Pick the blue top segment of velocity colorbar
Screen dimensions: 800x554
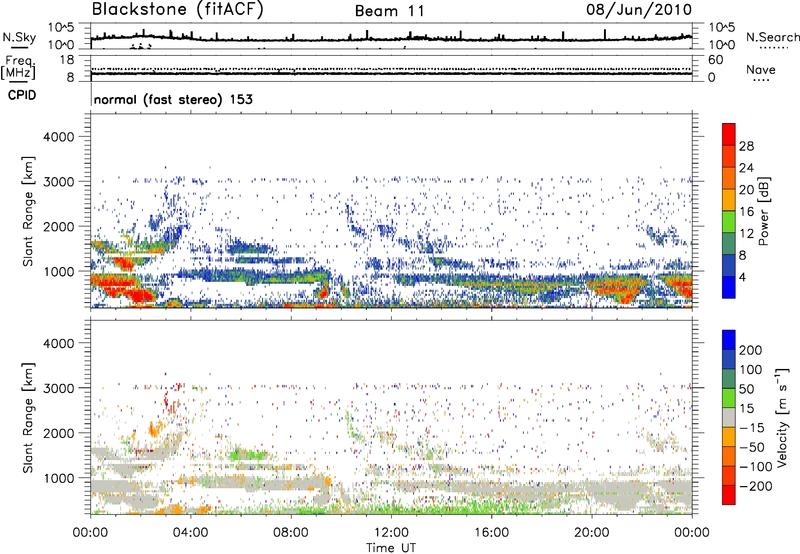coord(729,340)
